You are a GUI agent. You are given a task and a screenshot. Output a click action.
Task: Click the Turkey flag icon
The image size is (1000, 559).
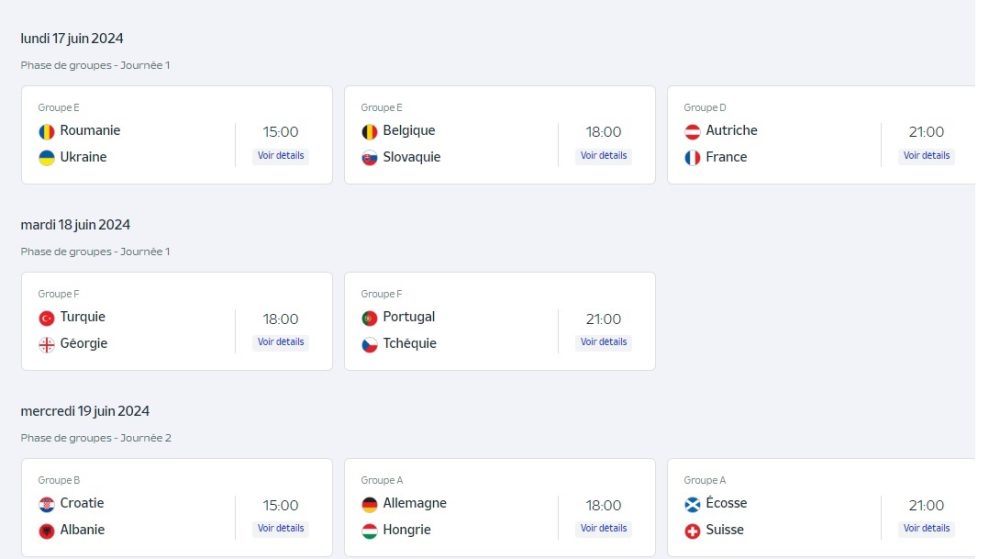point(47,317)
